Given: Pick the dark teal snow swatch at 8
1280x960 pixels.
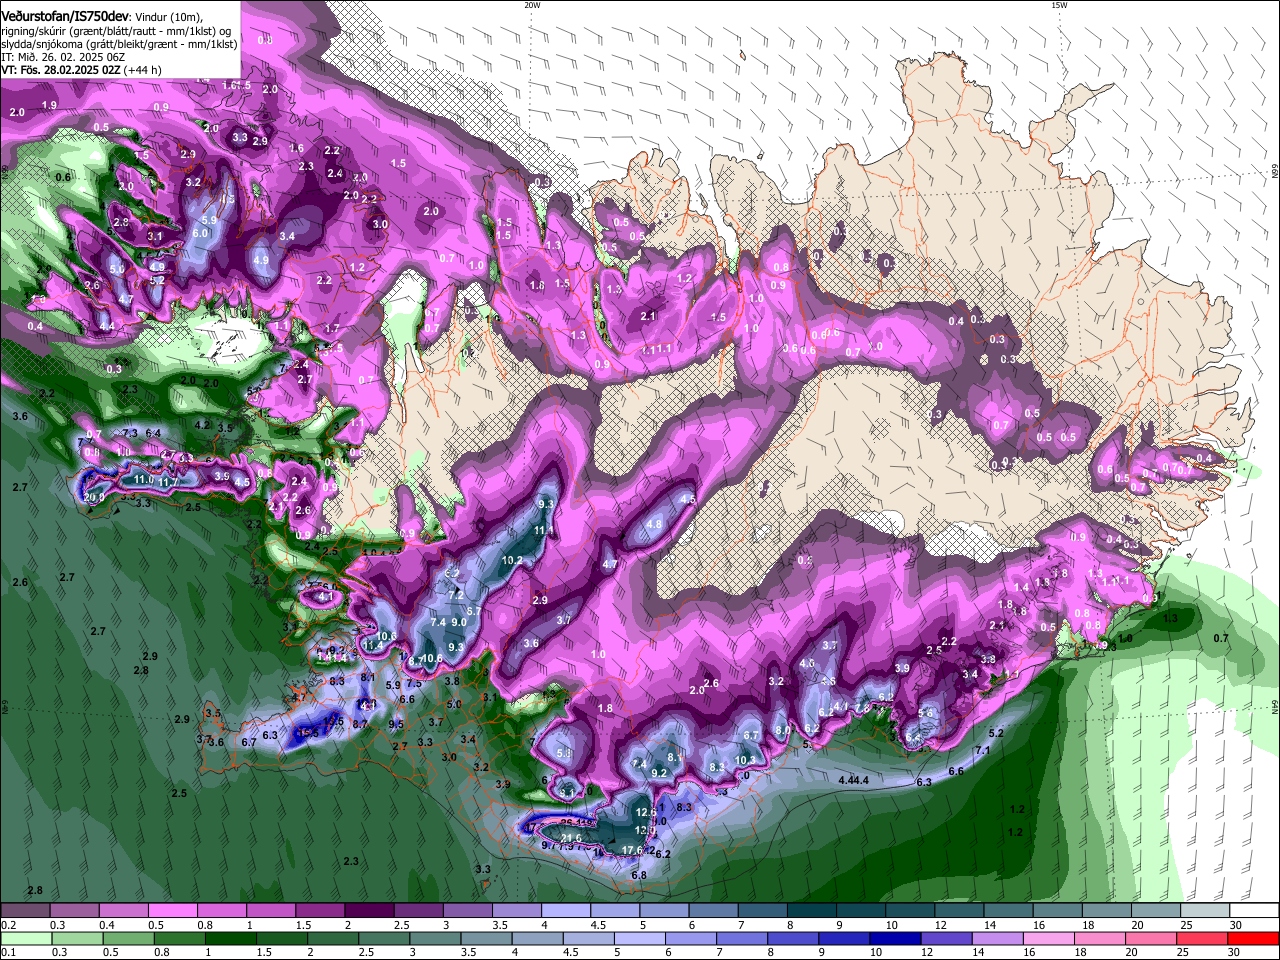Looking at the screenshot, I should (812, 910).
